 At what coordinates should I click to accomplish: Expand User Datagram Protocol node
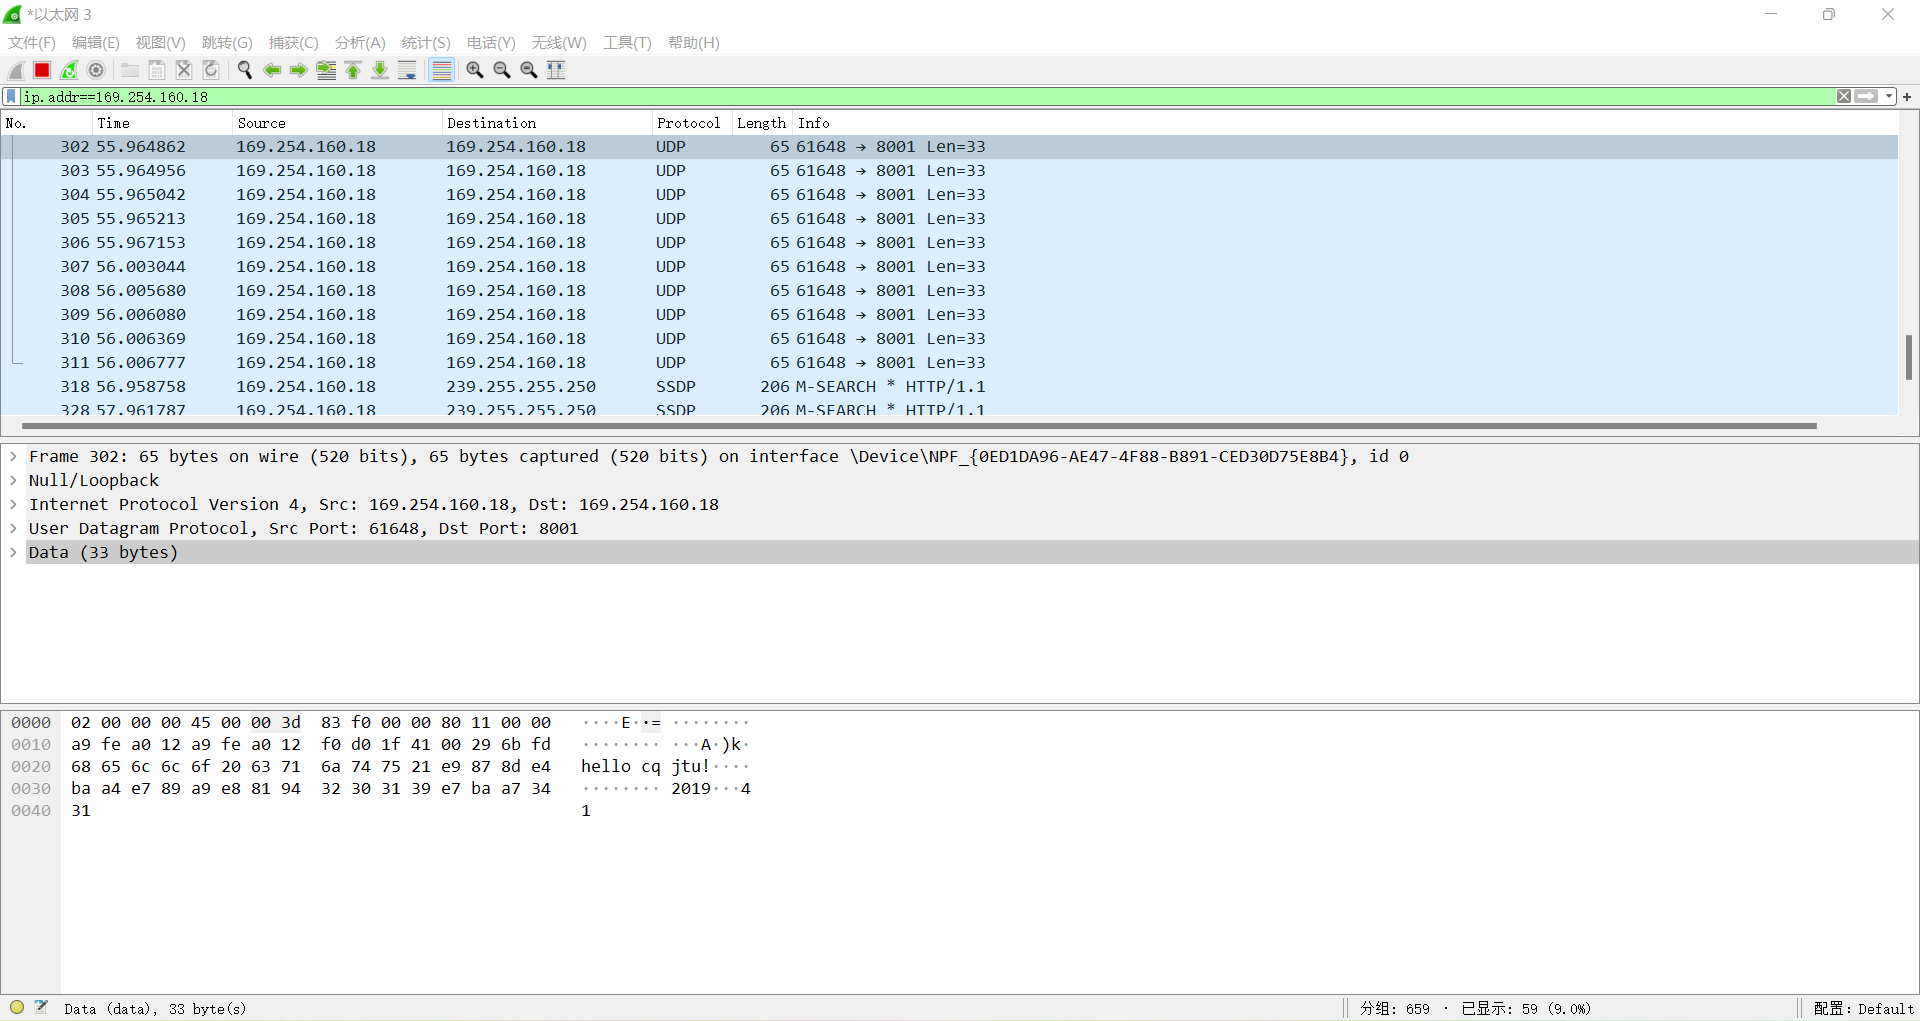13,528
